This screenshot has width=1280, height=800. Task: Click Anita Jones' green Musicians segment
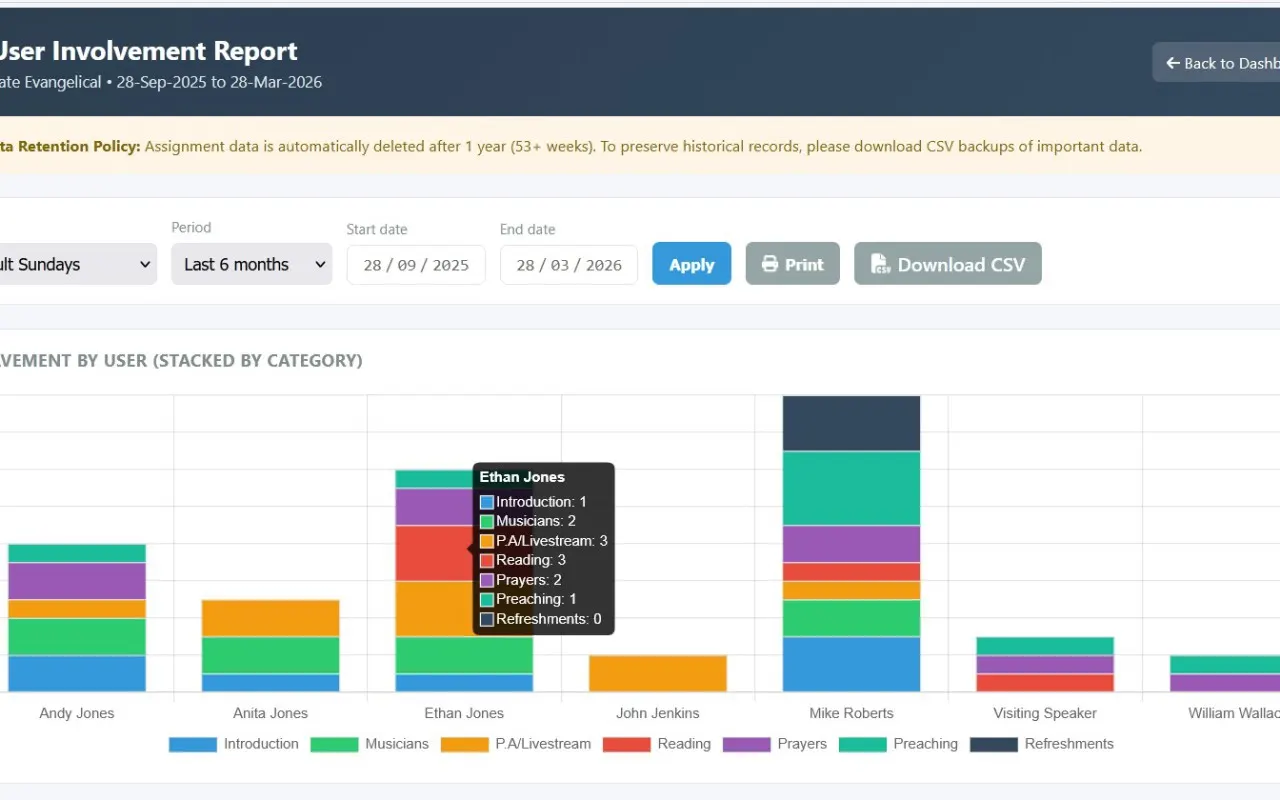pyautogui.click(x=271, y=655)
